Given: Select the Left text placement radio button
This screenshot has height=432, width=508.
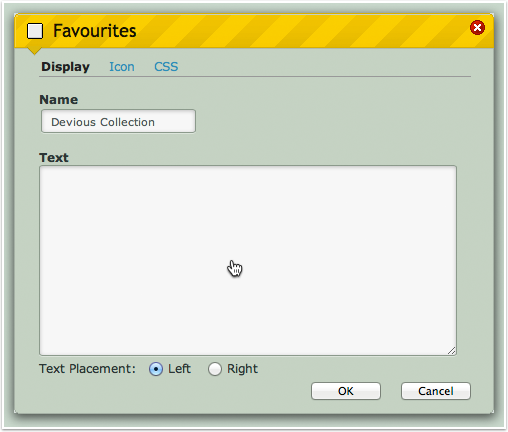Looking at the screenshot, I should pos(156,369).
